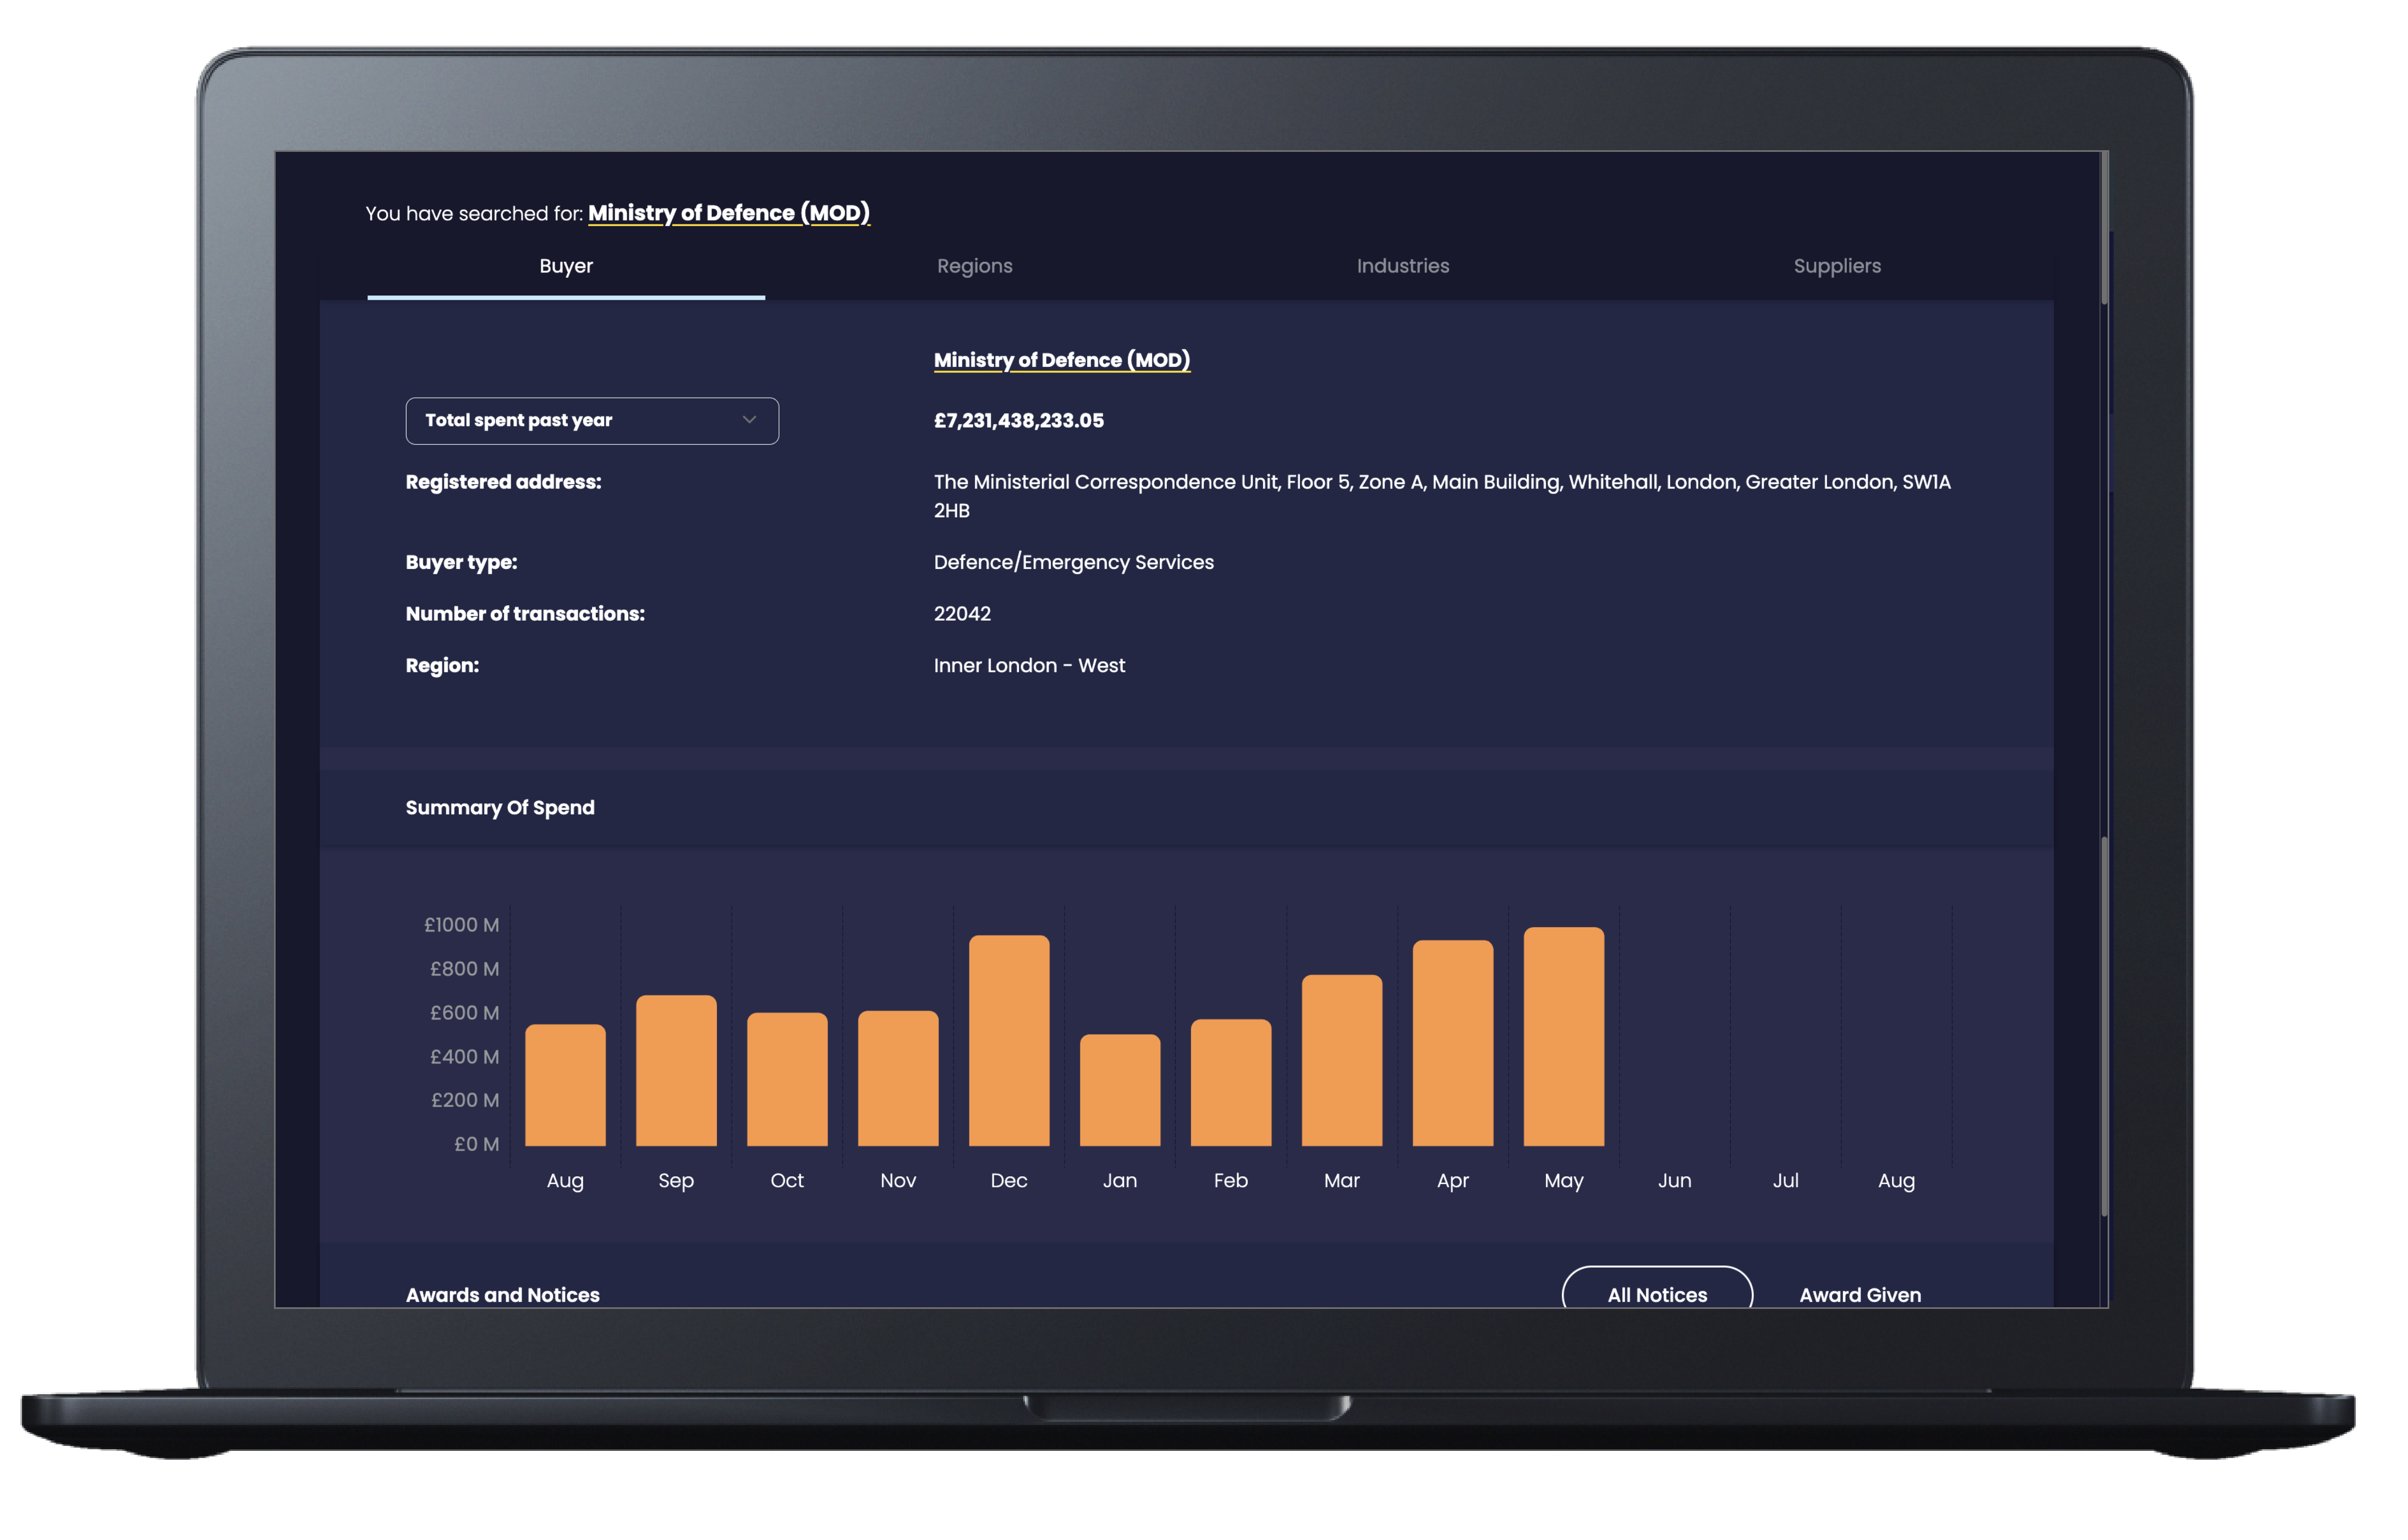Click the '£1000 M' axis label
This screenshot has height=1540, width=2408.
coord(461,925)
